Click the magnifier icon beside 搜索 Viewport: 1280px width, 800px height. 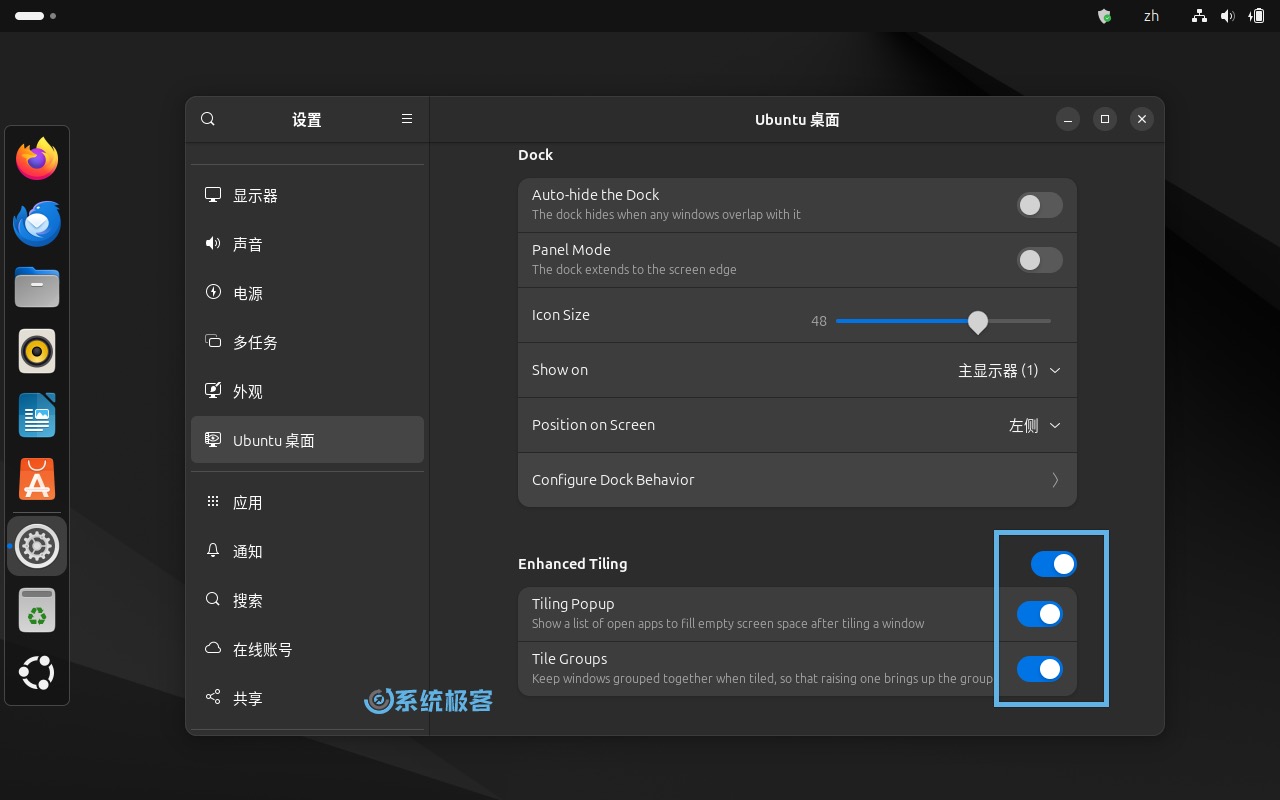(x=213, y=600)
